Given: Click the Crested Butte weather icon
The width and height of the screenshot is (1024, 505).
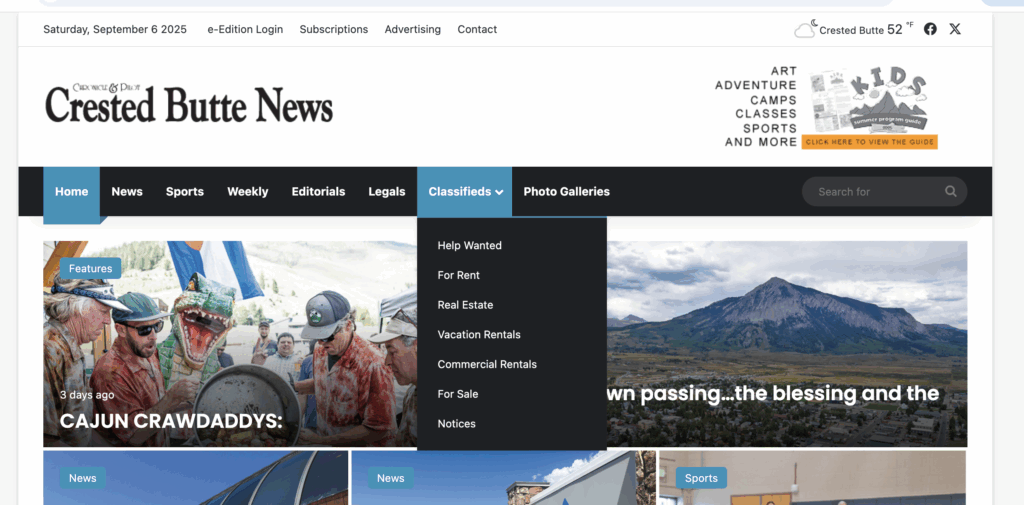Looking at the screenshot, I should (805, 29).
